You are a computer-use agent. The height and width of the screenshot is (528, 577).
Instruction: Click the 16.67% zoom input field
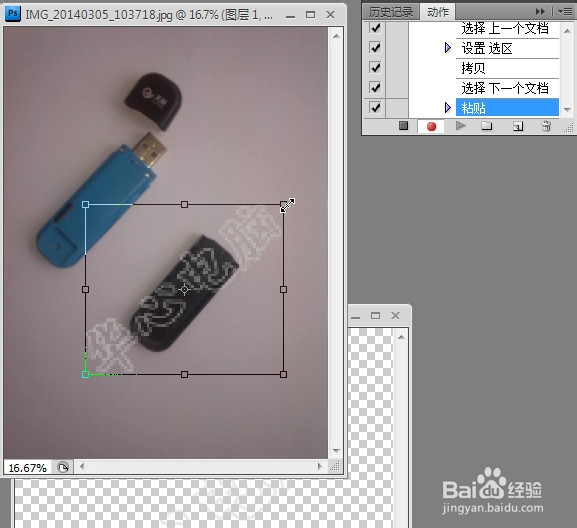[28, 468]
